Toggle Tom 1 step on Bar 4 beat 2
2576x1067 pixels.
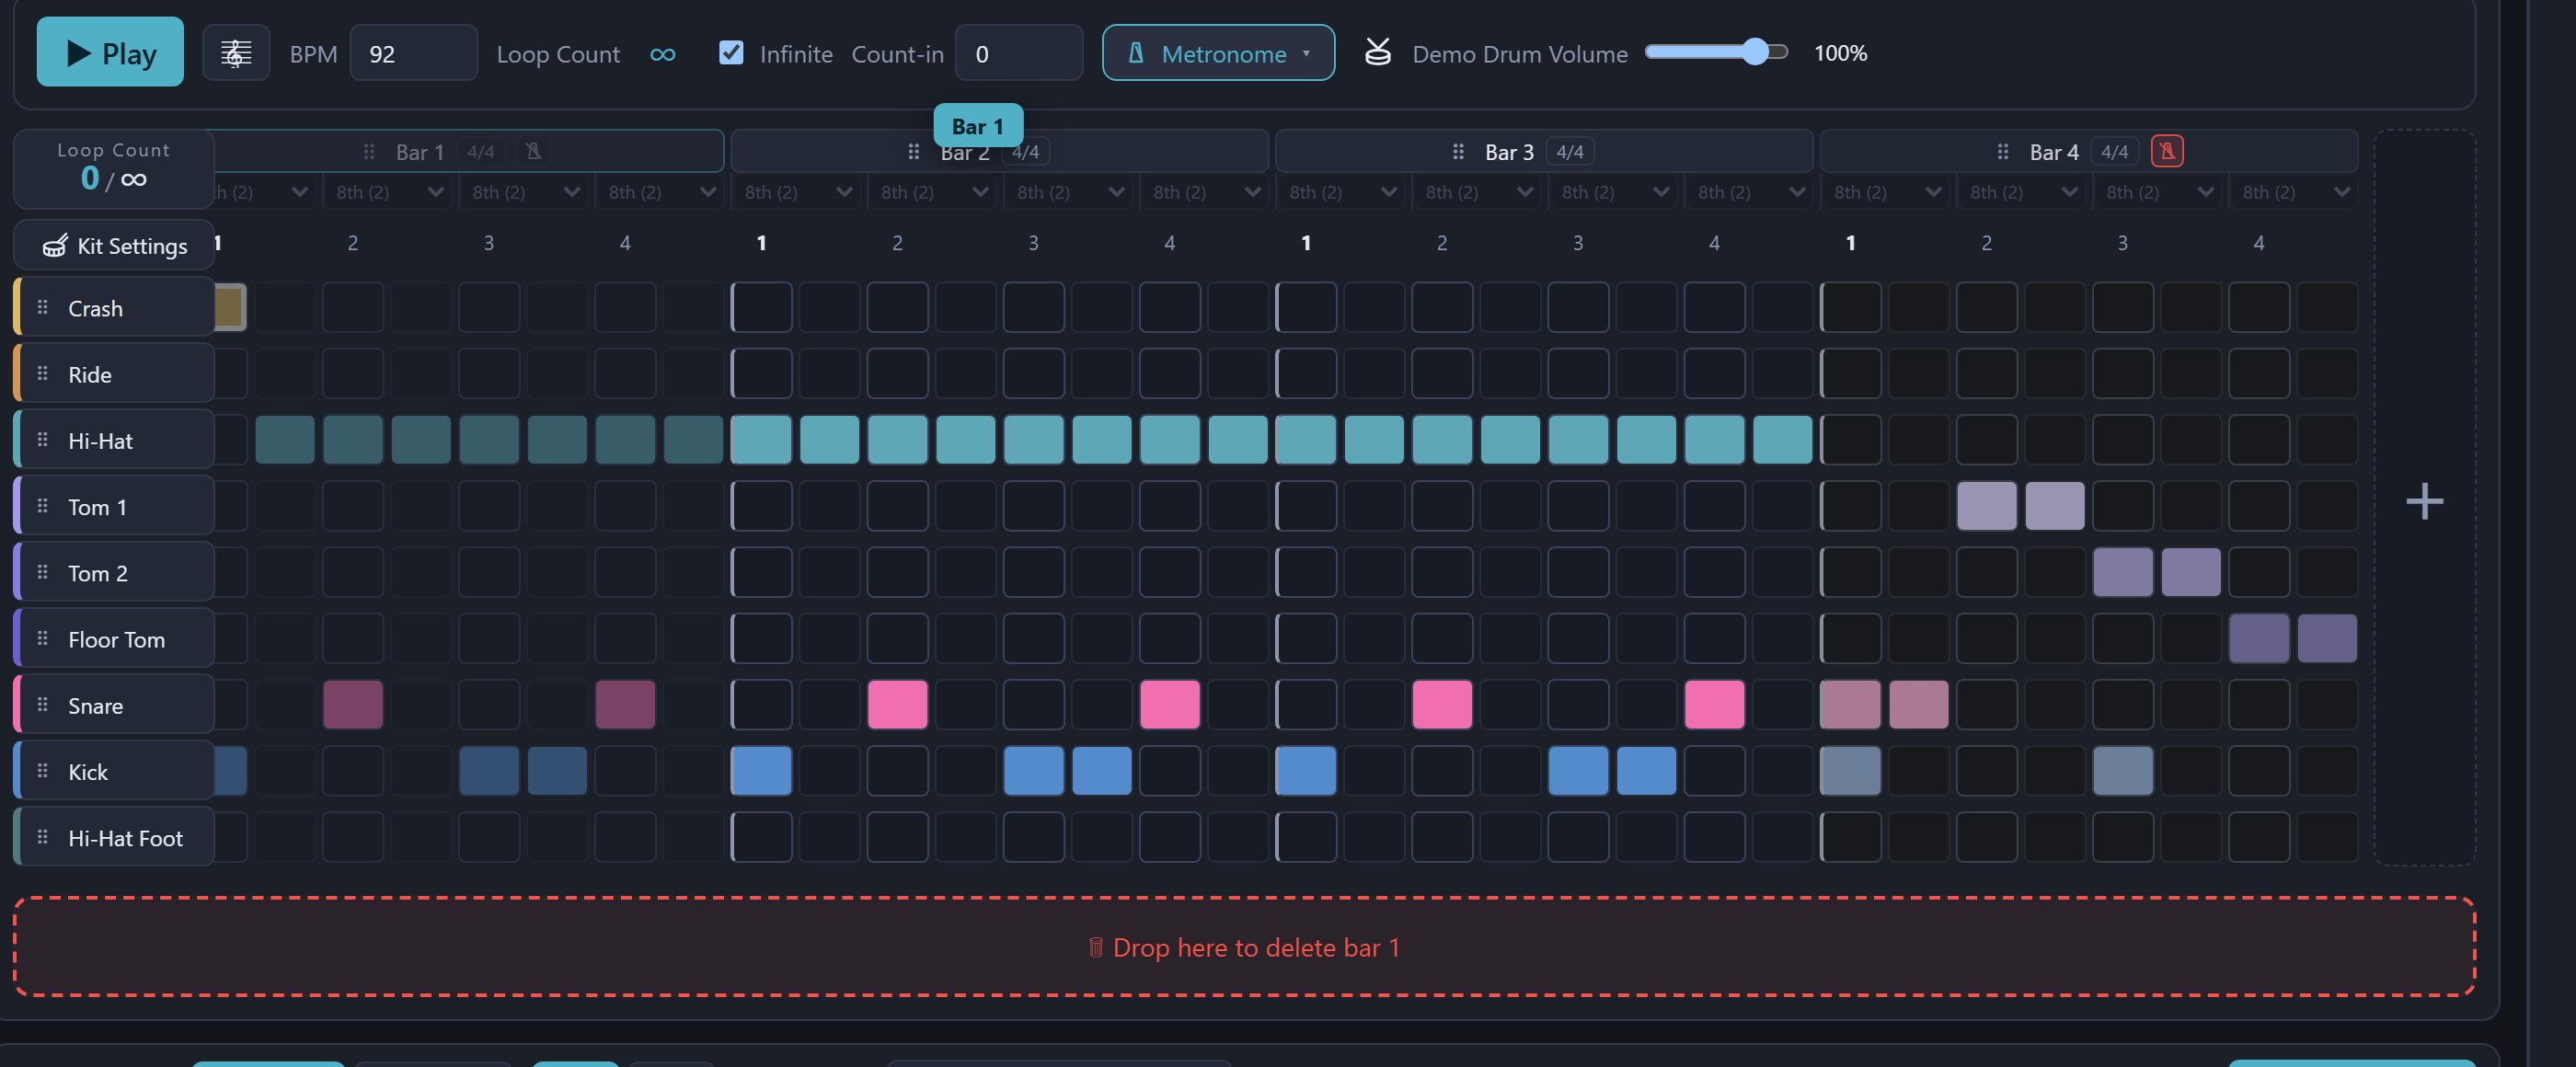pyautogui.click(x=1986, y=505)
